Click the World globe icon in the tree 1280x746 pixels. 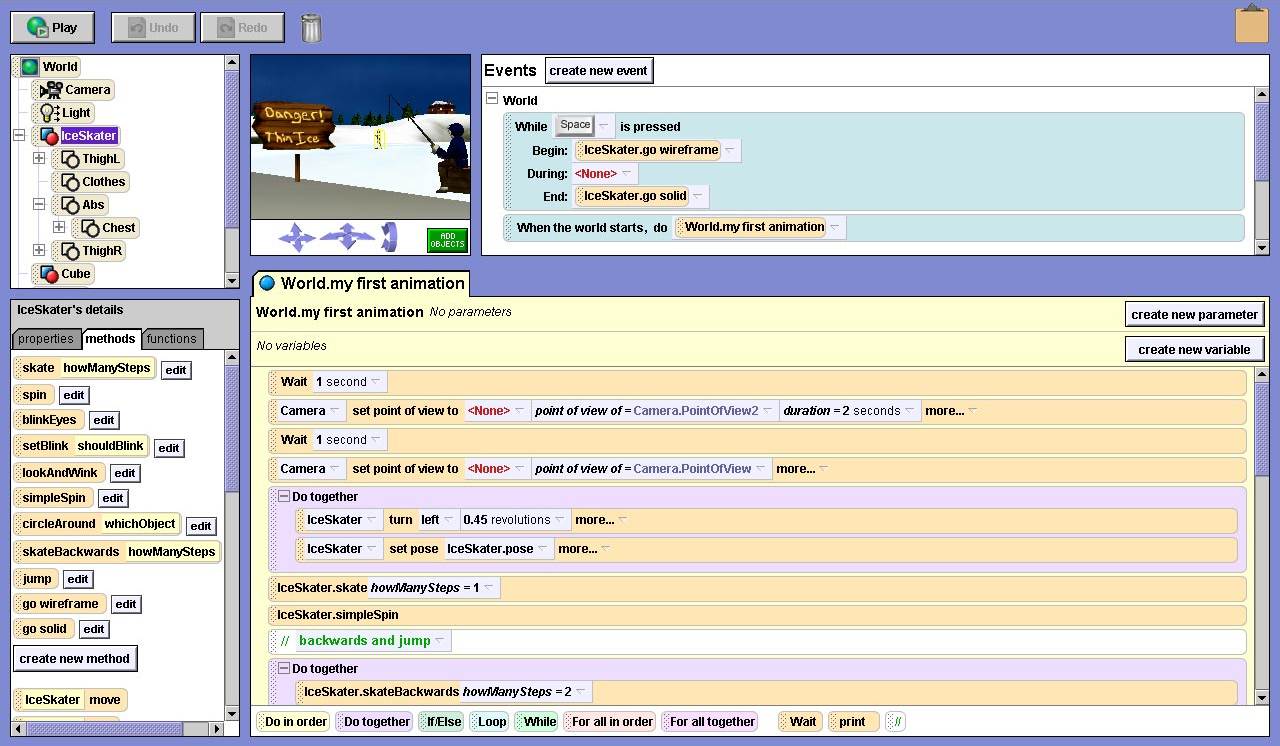(x=30, y=67)
